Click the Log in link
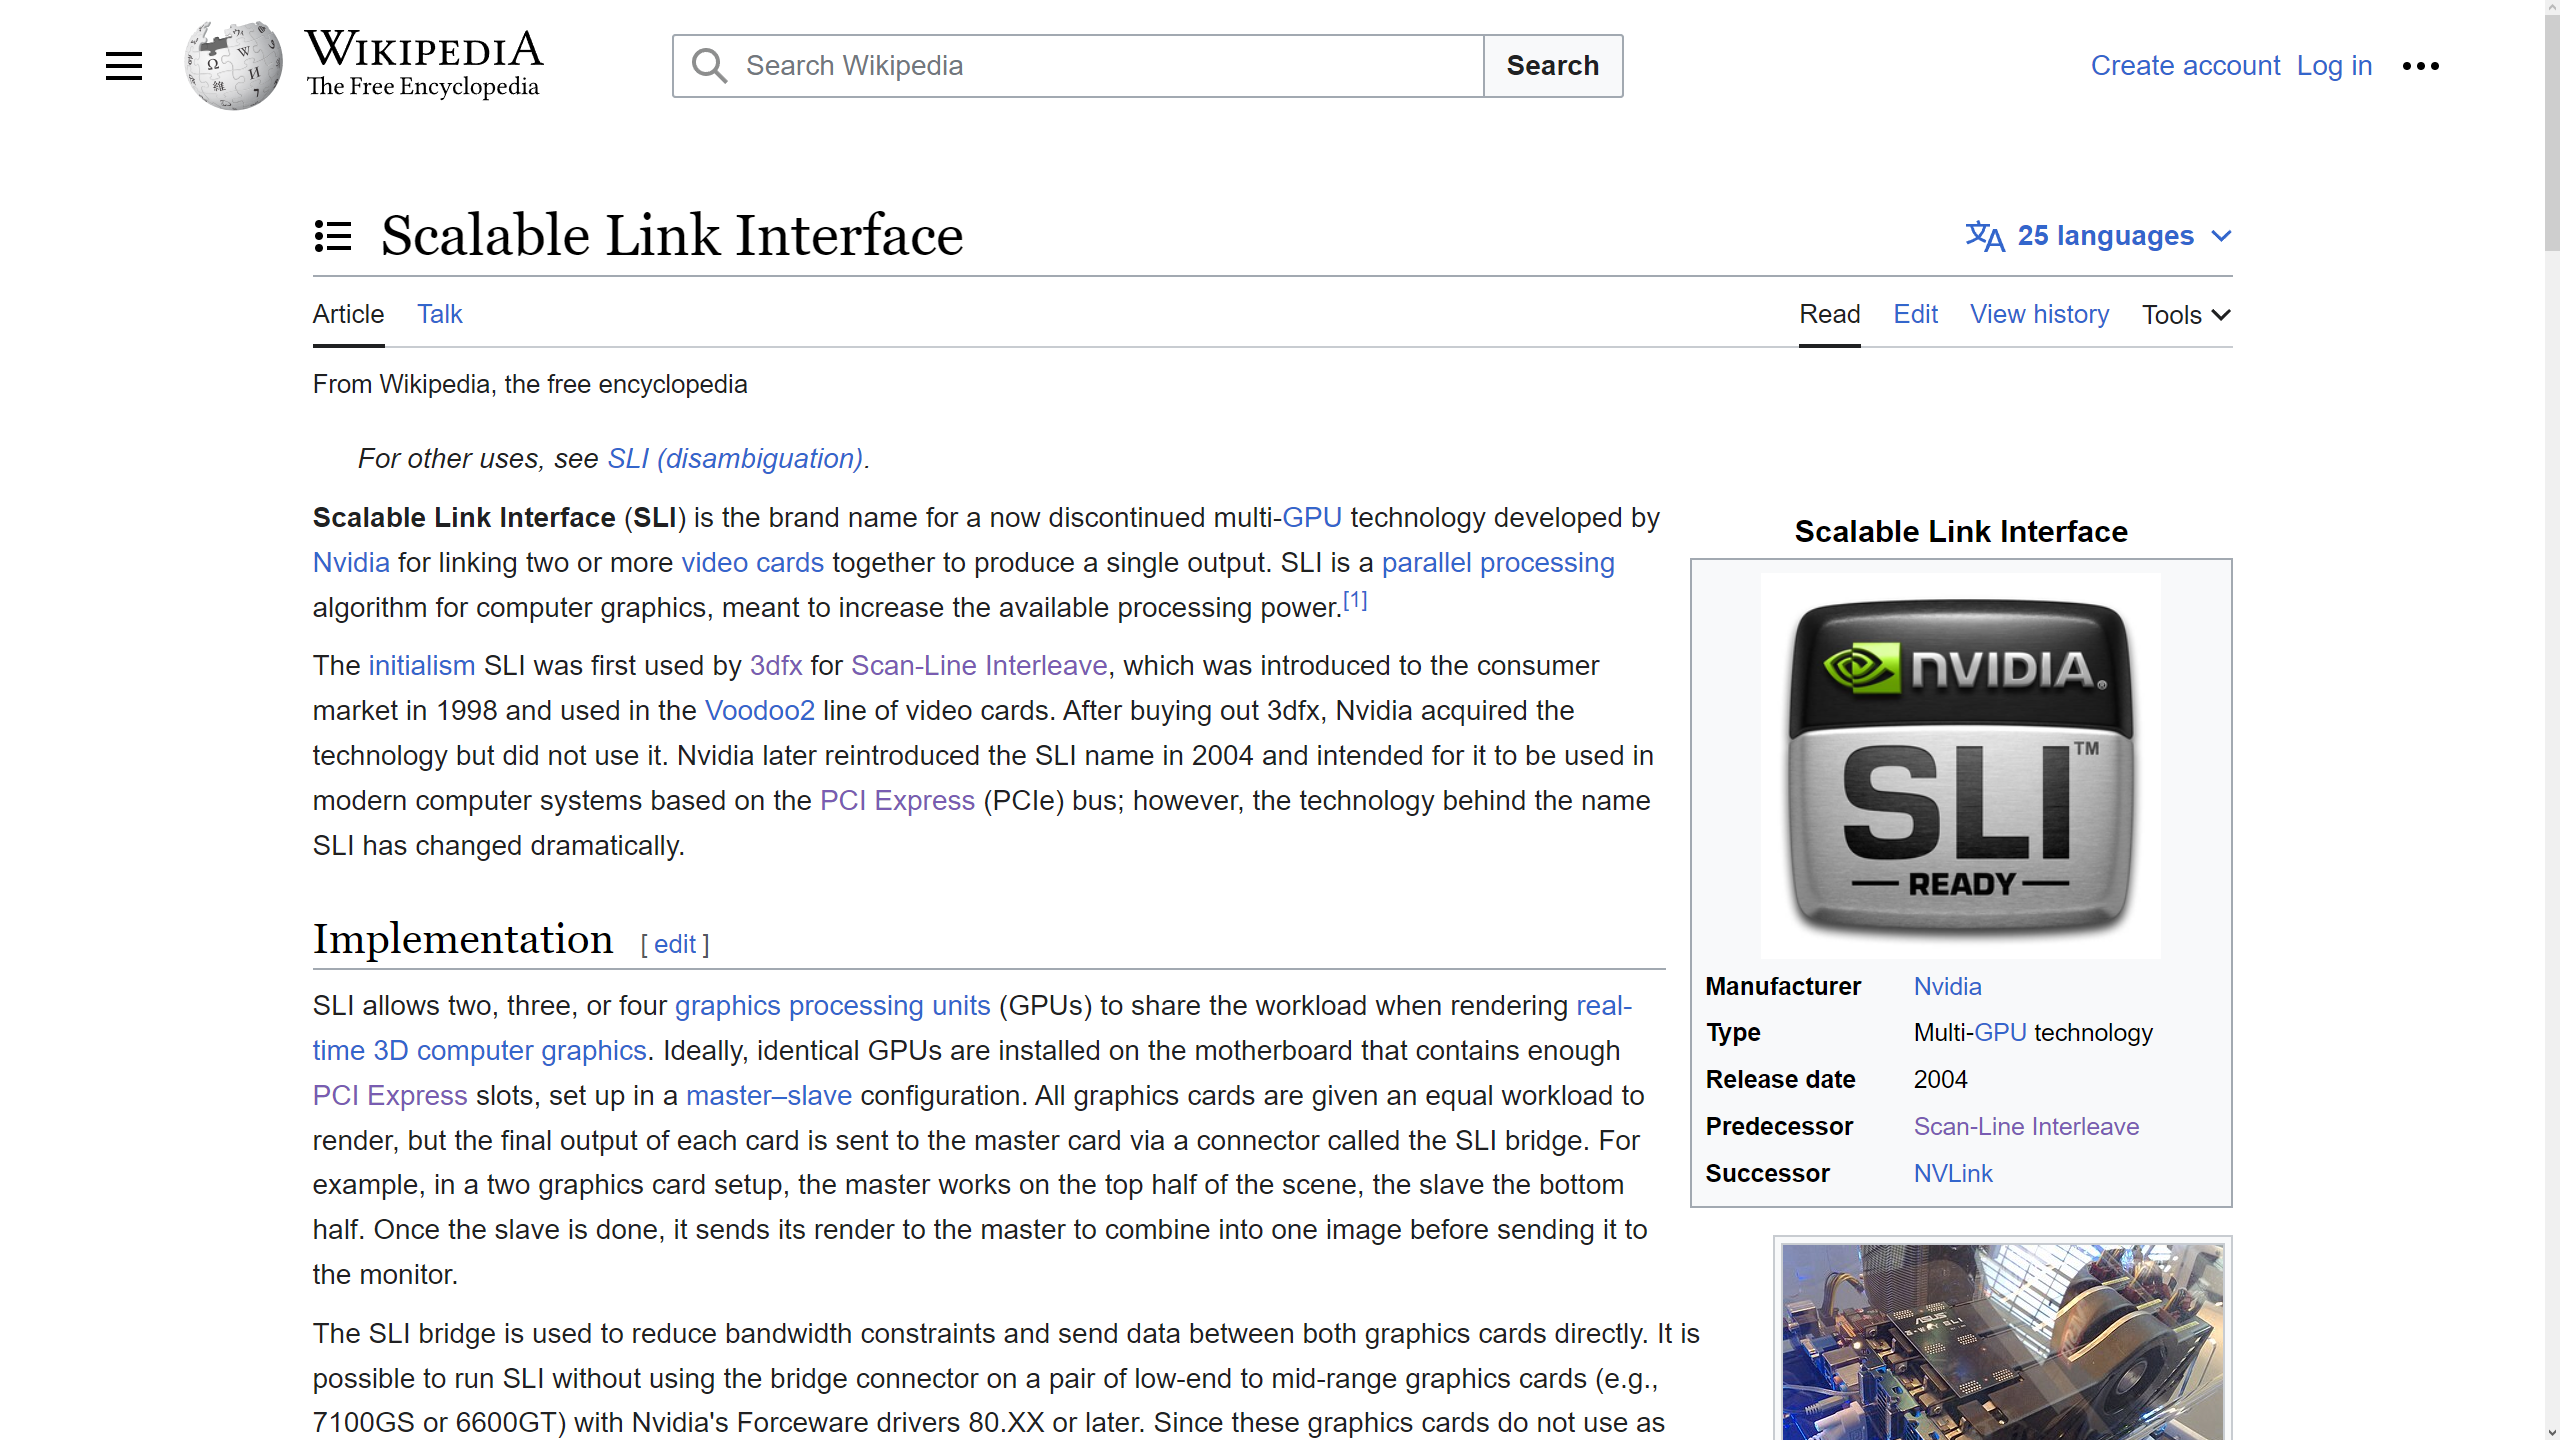Image resolution: width=2560 pixels, height=1440 pixels. click(x=2334, y=66)
